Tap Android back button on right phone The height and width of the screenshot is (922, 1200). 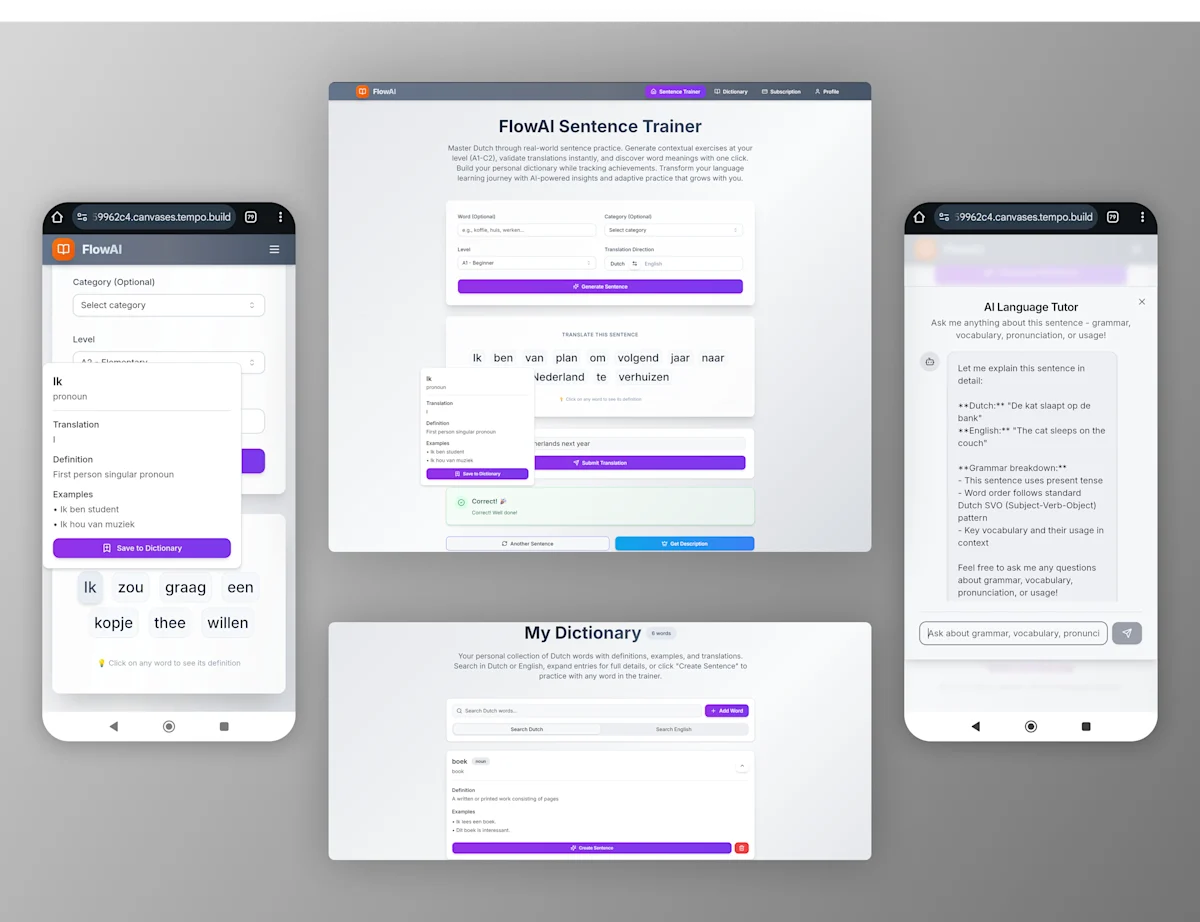[x=975, y=726]
